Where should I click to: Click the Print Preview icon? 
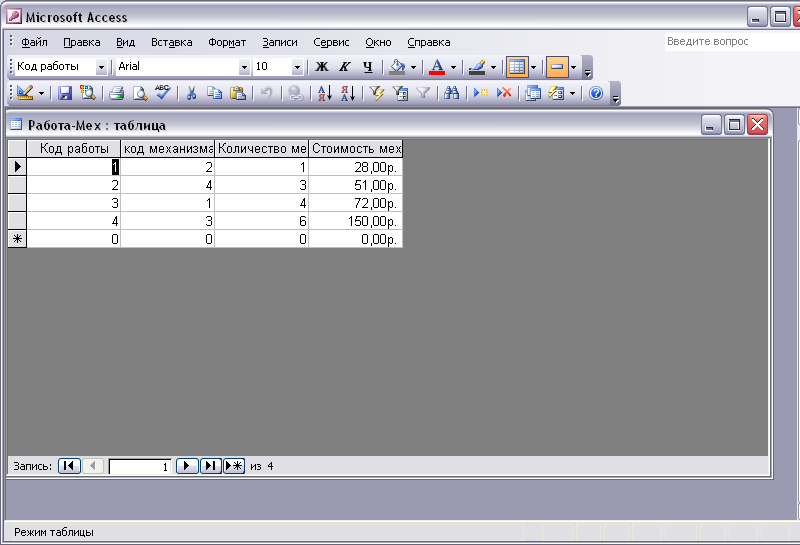[x=139, y=93]
